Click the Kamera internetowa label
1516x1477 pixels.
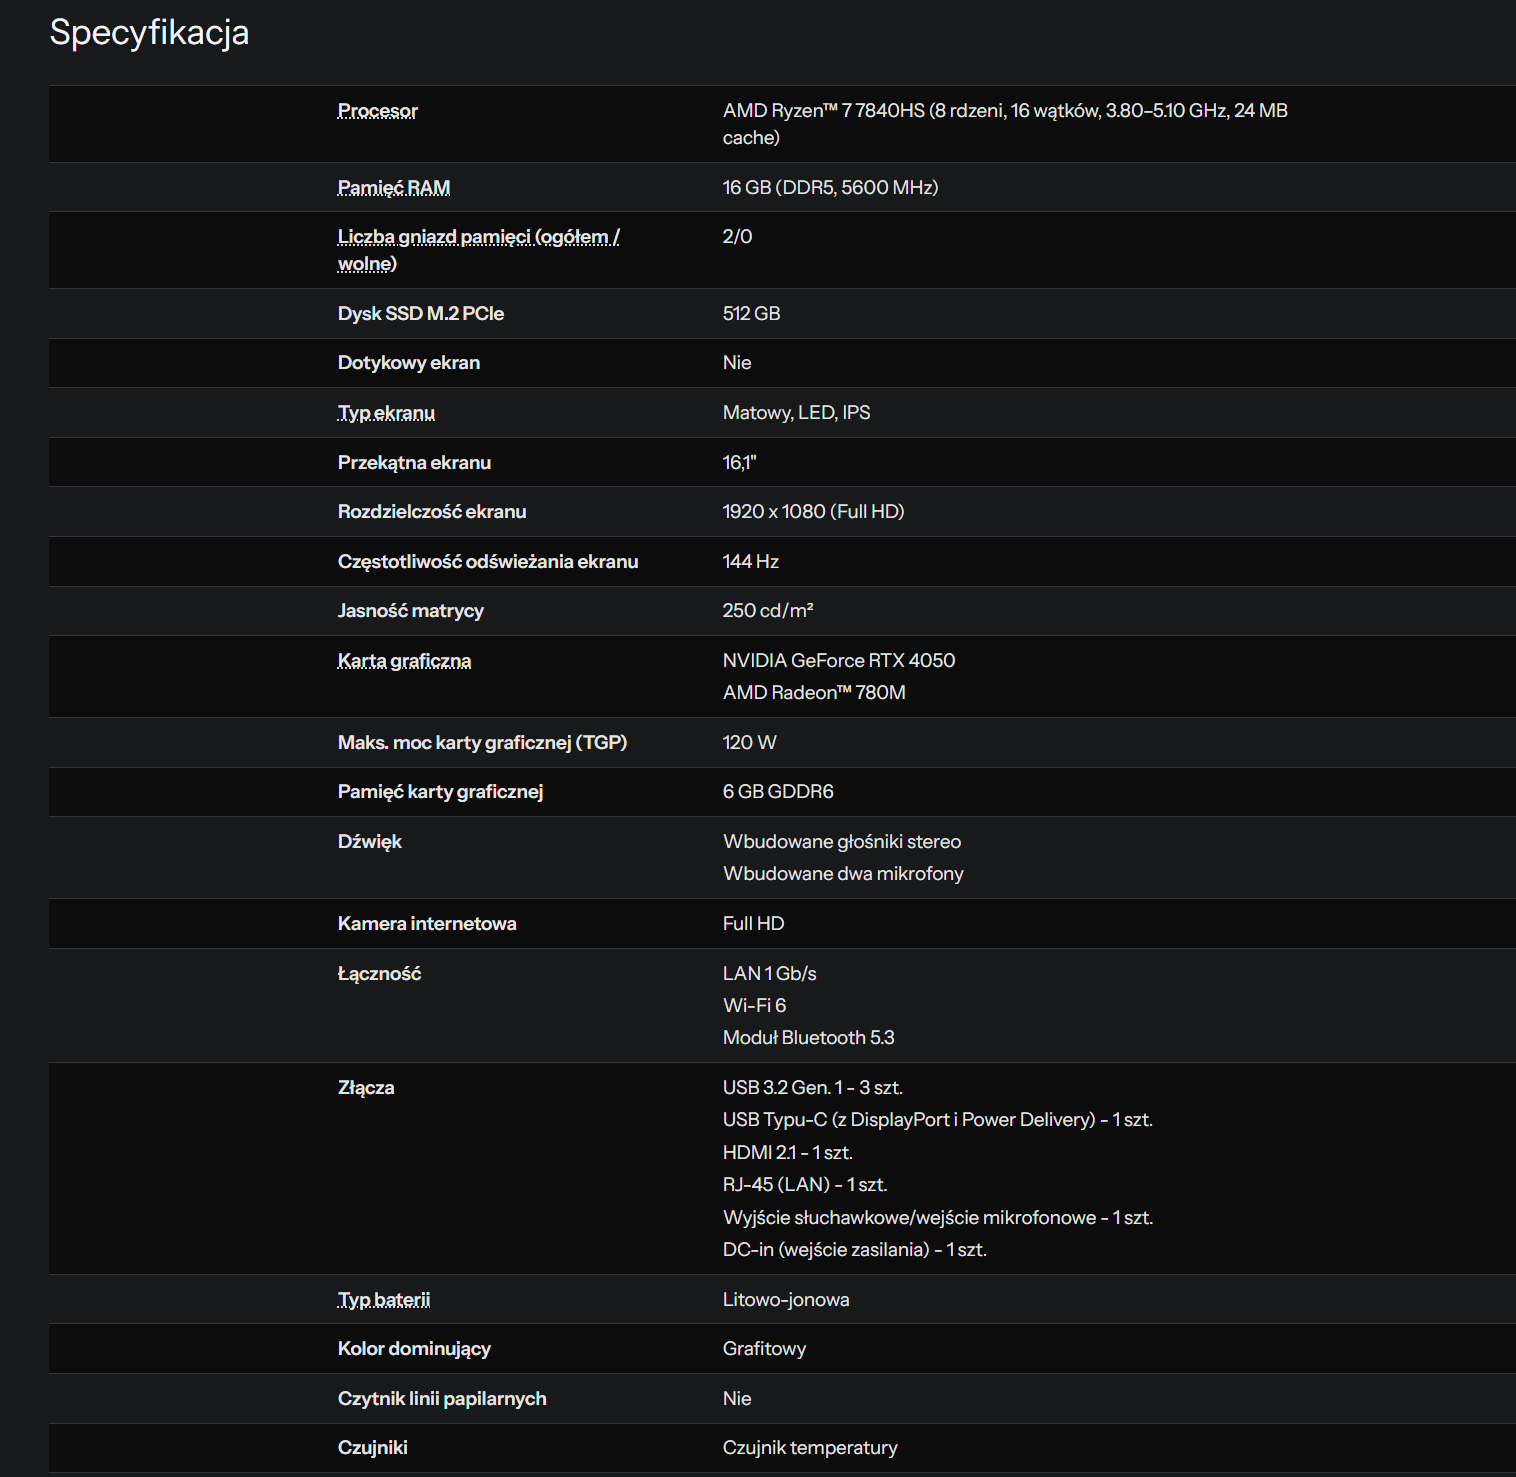pos(427,924)
